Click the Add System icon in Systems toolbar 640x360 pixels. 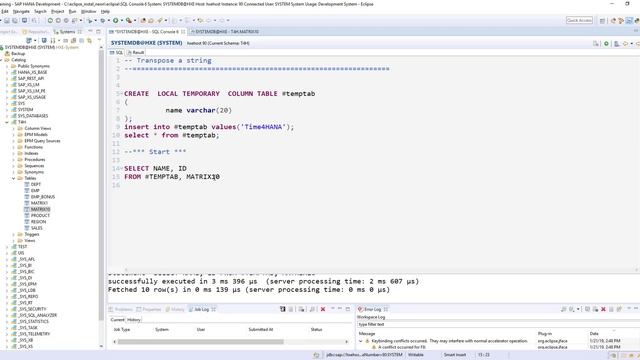[x=29, y=40]
